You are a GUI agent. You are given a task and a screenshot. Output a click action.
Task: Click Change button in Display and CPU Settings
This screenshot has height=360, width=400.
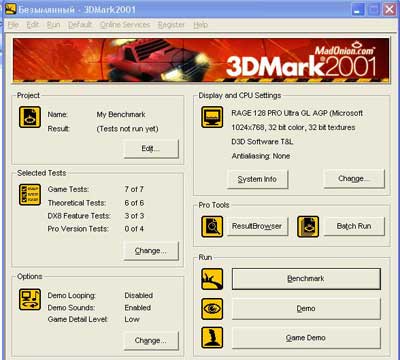(x=354, y=179)
